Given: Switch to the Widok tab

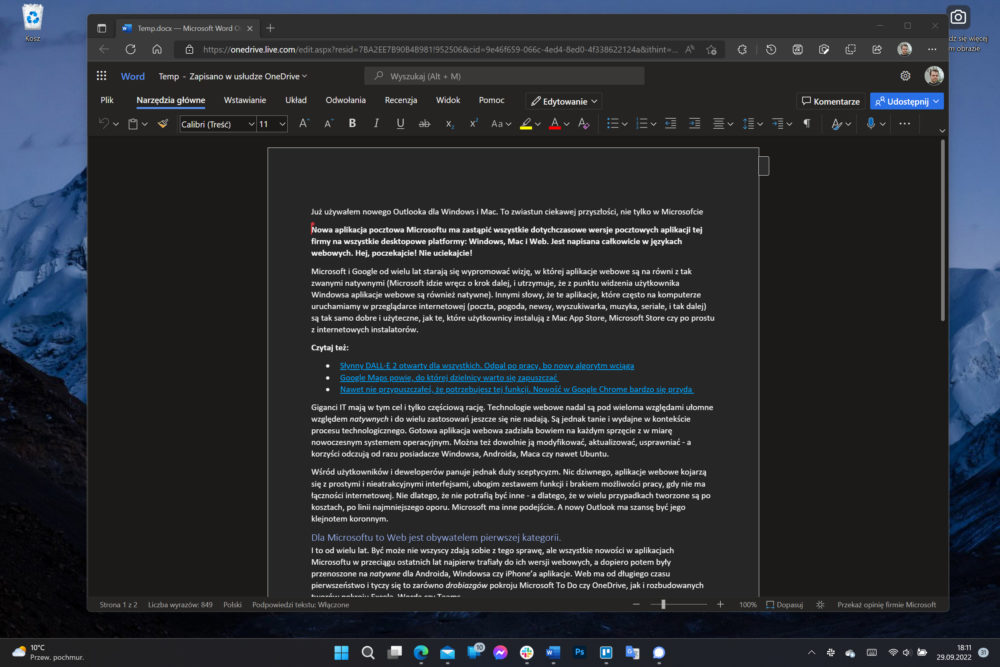Looking at the screenshot, I should 448,100.
